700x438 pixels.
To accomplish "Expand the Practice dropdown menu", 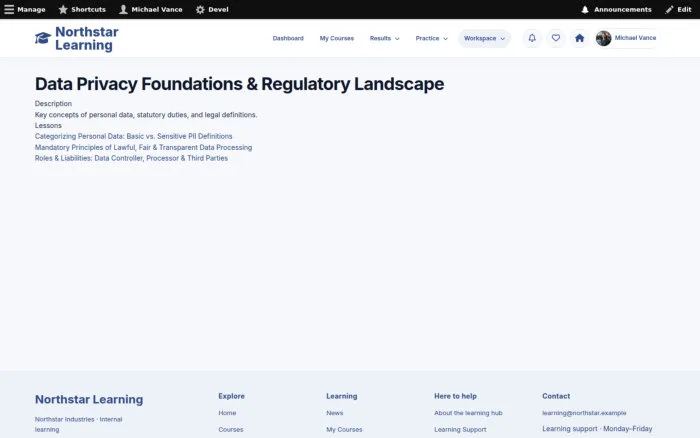I will [x=431, y=38].
